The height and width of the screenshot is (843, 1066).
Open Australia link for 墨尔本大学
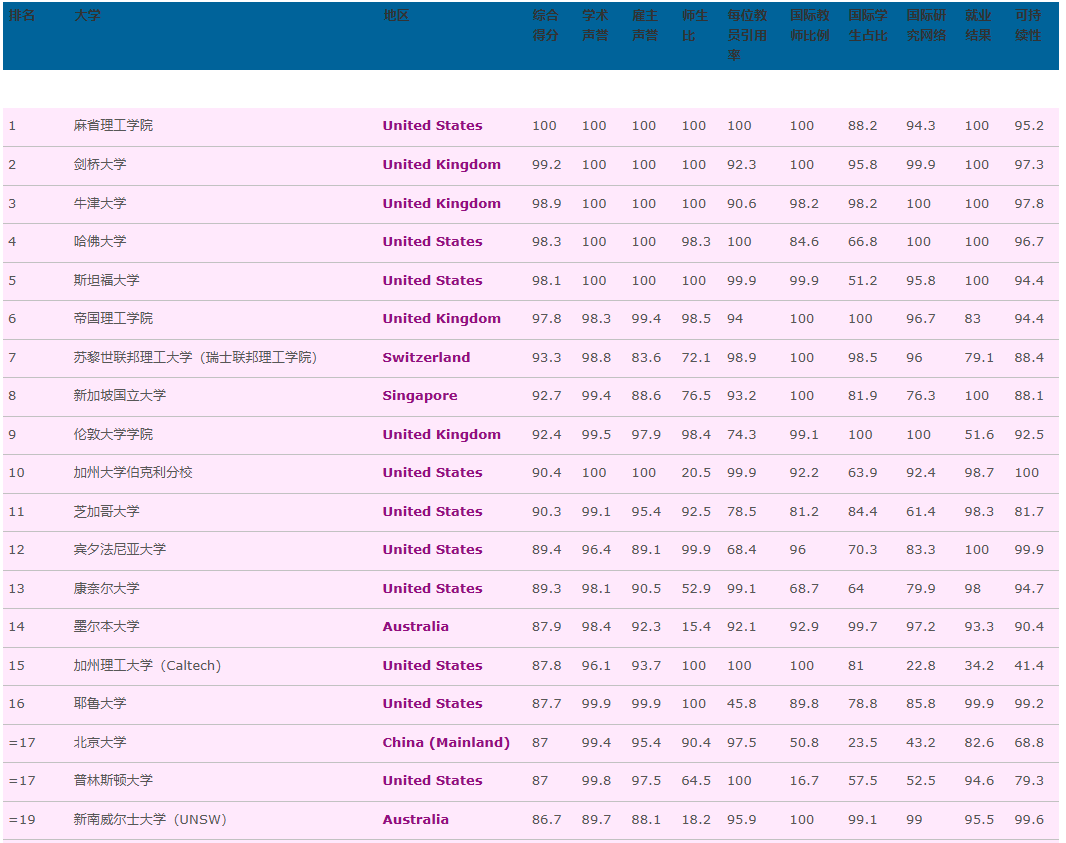point(415,627)
